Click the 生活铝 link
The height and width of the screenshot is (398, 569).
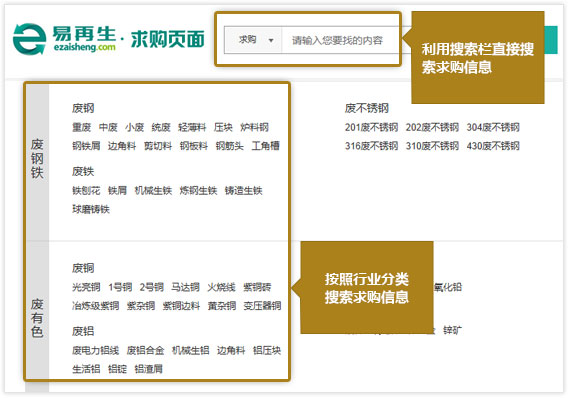point(86,369)
